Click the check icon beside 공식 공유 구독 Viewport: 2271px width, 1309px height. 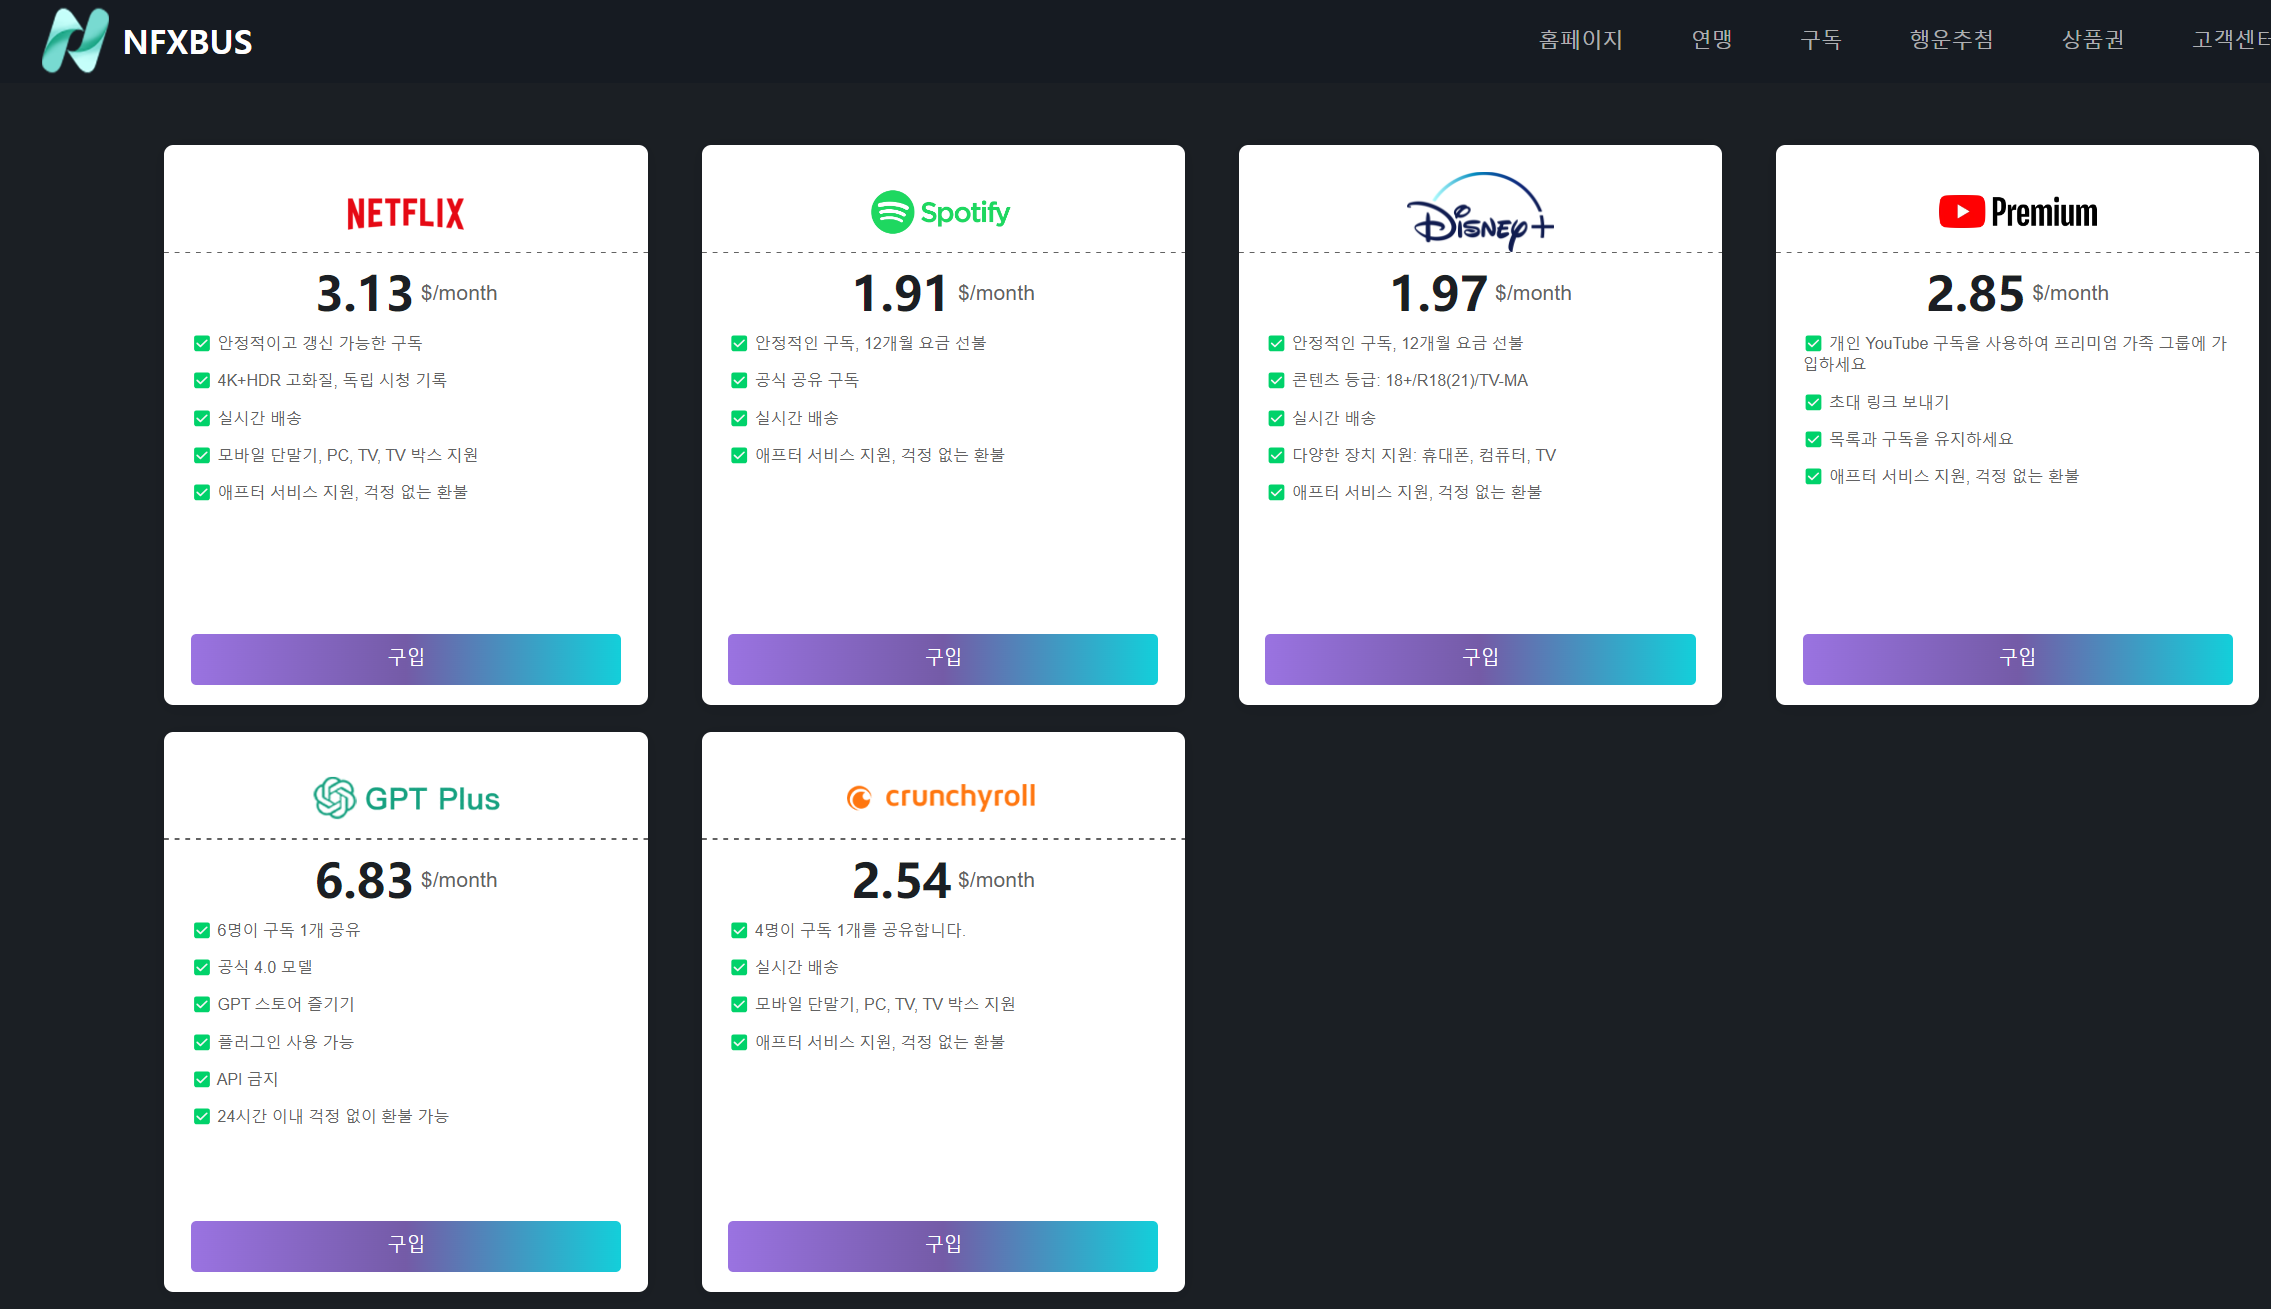(739, 381)
